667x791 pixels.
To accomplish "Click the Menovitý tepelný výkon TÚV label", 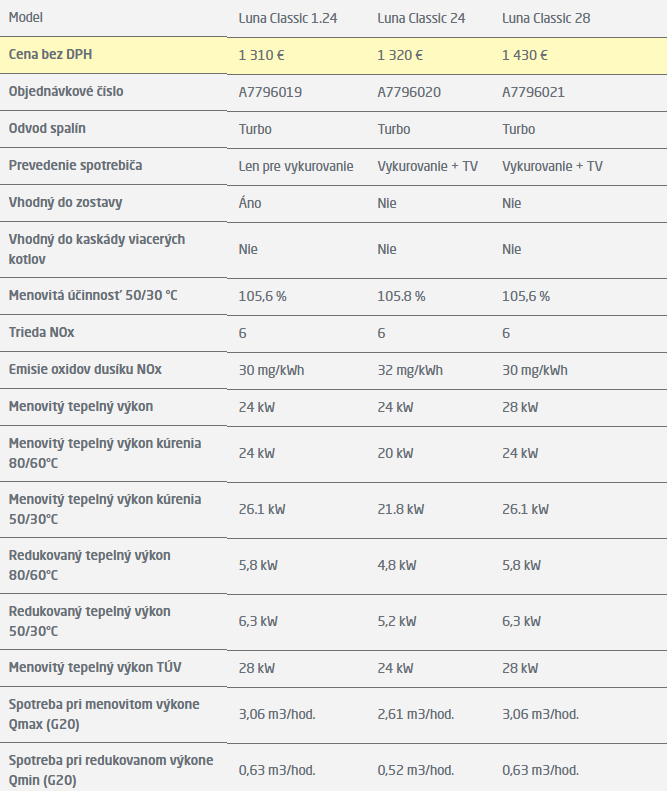I will point(95,666).
